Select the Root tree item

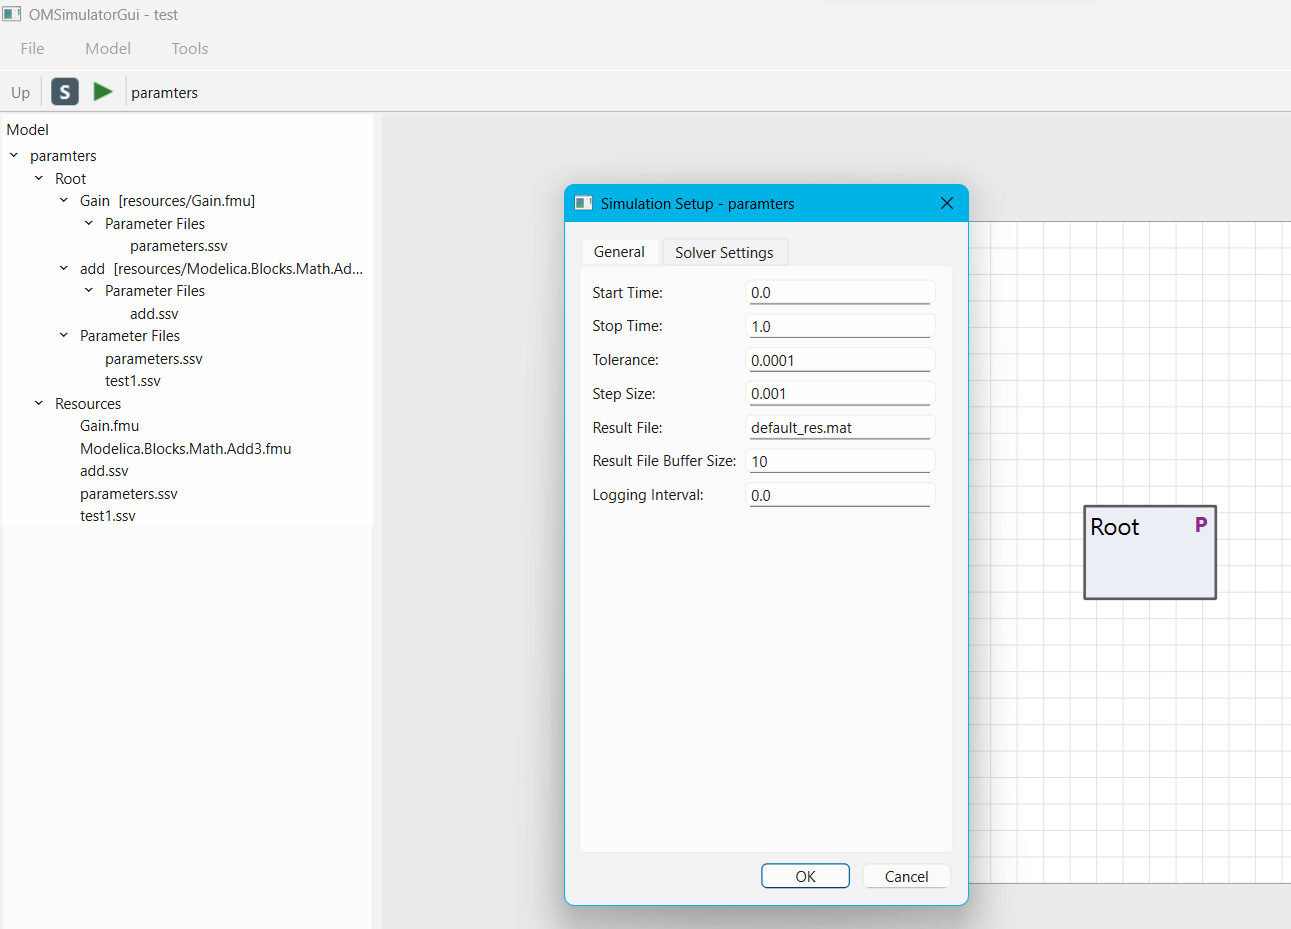pos(71,178)
